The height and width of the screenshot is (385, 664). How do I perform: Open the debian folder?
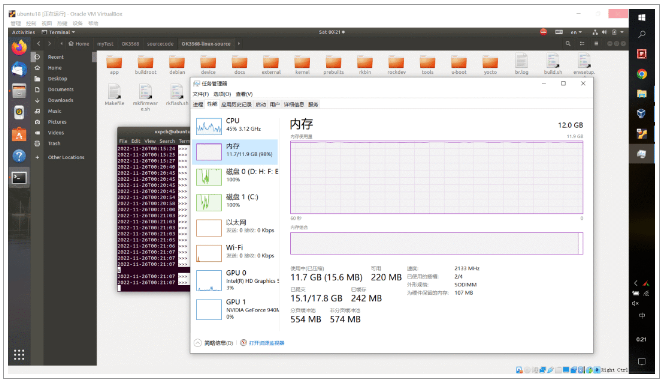click(177, 65)
